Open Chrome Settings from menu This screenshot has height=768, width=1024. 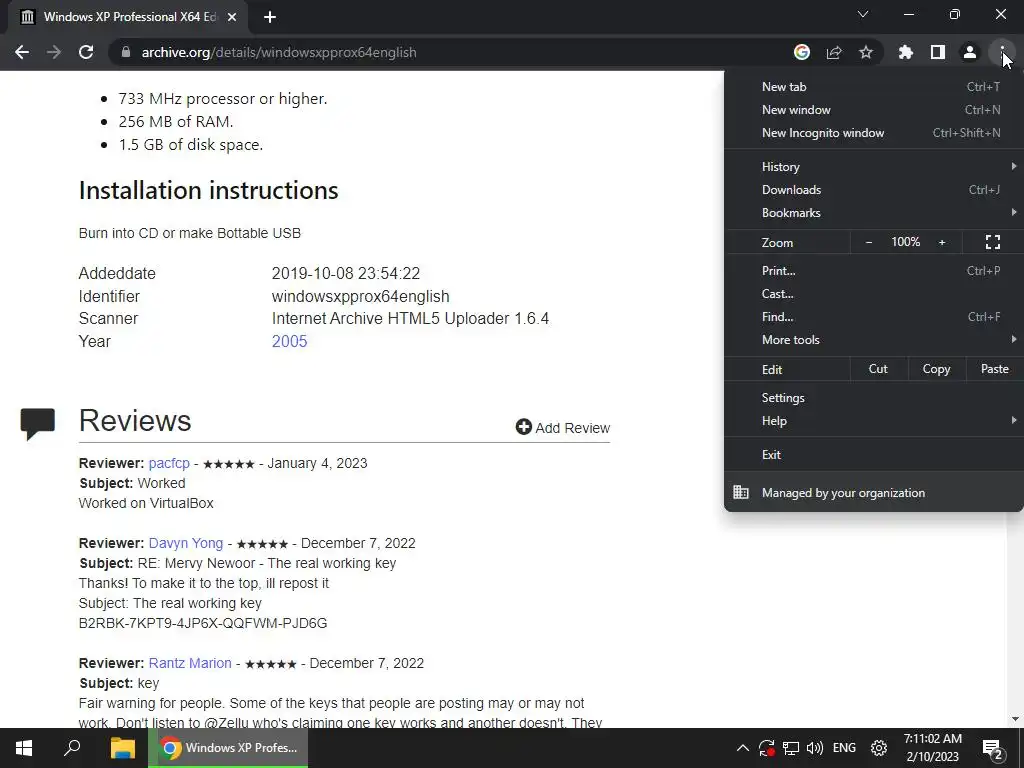click(874, 398)
